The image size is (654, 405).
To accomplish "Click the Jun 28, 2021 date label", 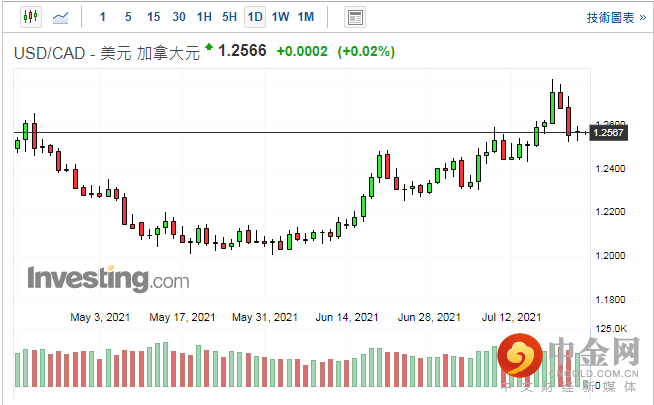I will (429, 317).
